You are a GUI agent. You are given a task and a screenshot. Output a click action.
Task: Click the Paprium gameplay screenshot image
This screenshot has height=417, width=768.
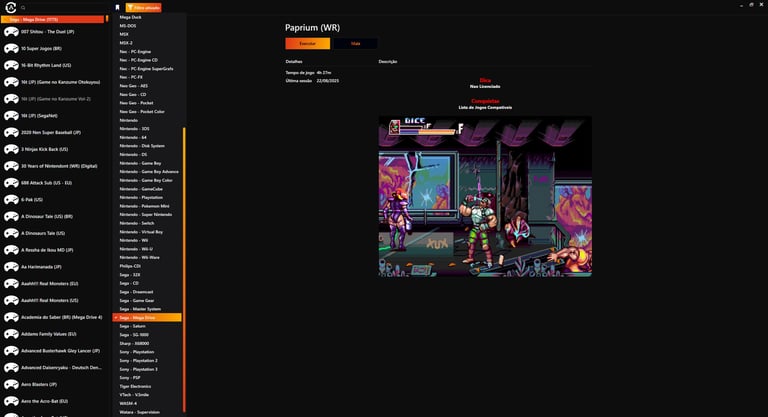click(485, 196)
